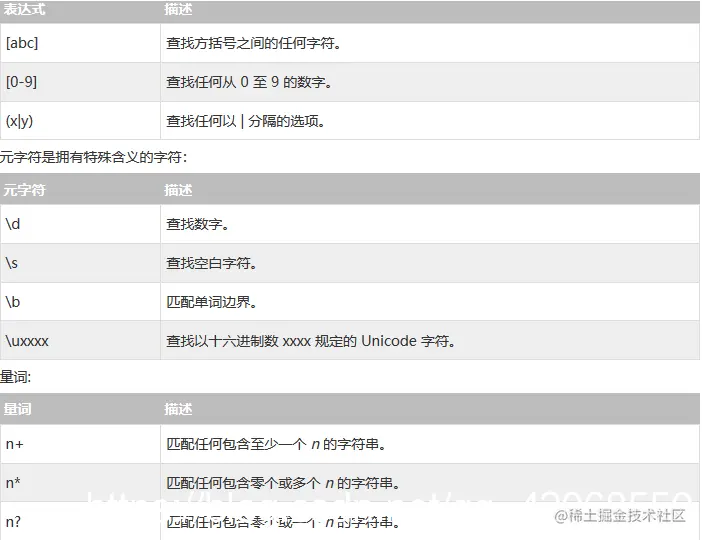Click the \d metacharacter cell
702x540 pixels.
tap(80, 224)
